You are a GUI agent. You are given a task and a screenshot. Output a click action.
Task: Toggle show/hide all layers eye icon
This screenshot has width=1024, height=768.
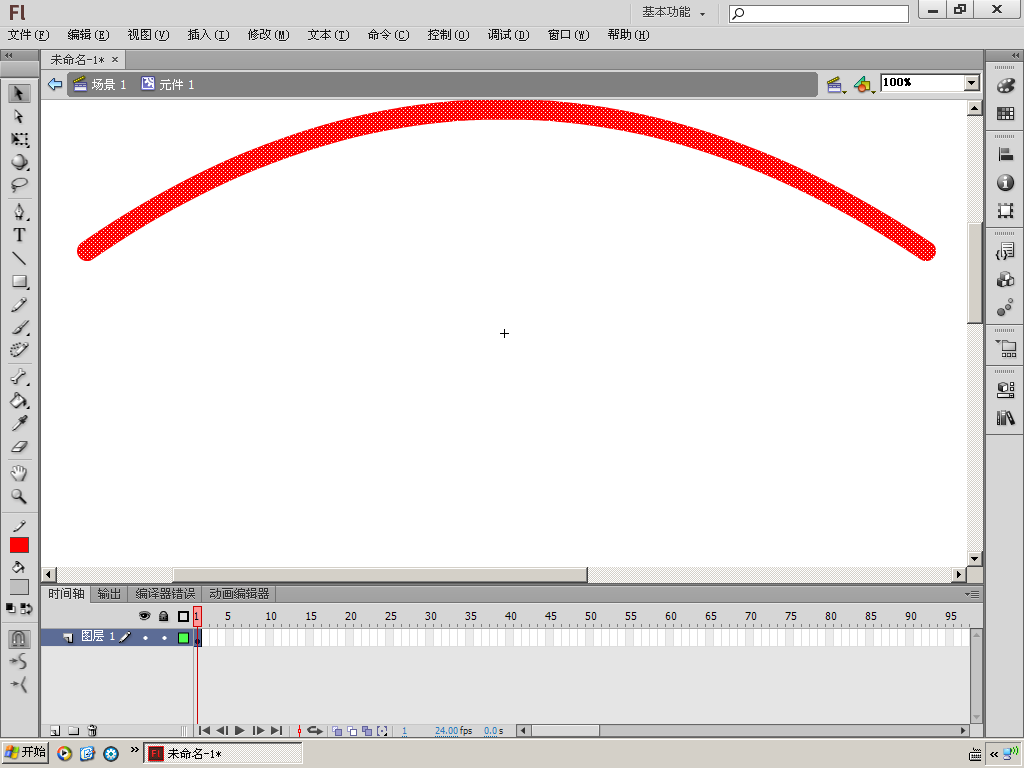point(144,616)
